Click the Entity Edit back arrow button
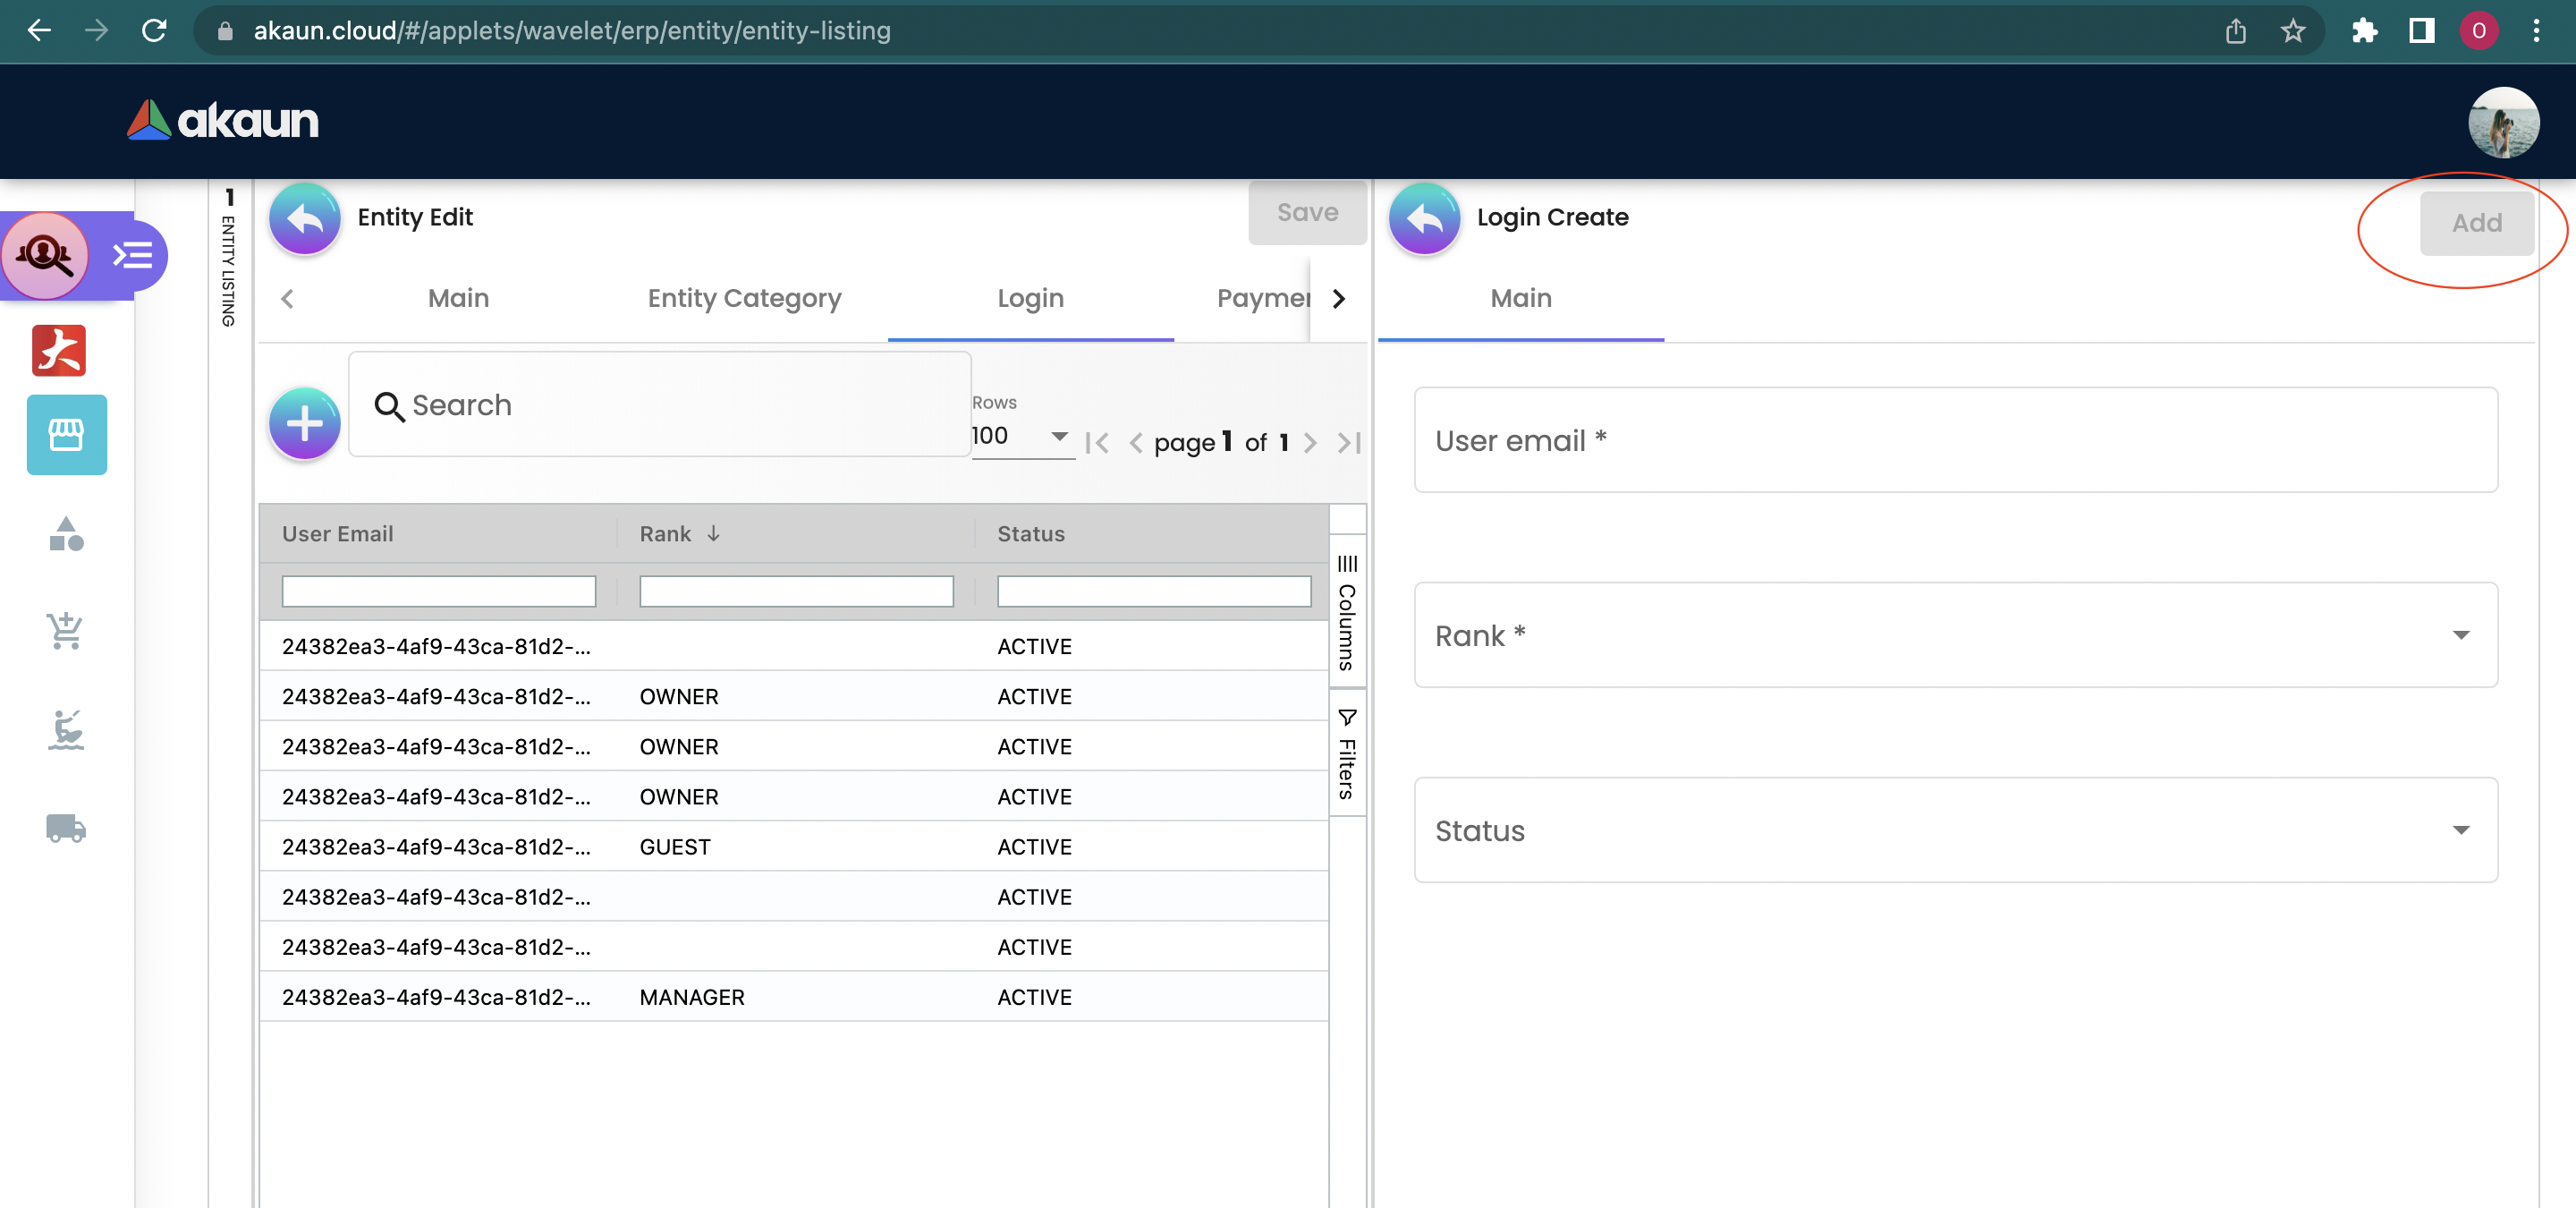Screen dimensions: 2576x1208 (x=304, y=218)
